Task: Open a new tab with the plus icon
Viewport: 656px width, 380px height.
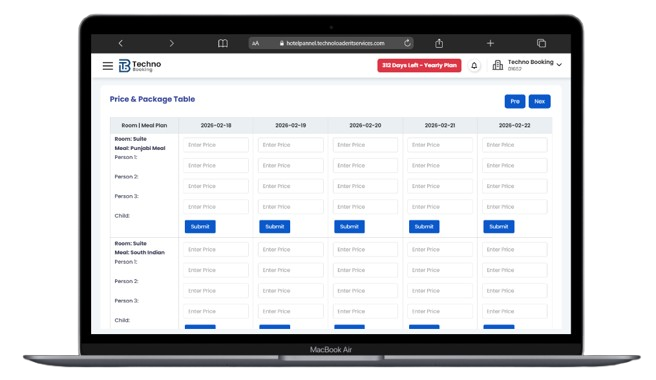Action: (490, 43)
